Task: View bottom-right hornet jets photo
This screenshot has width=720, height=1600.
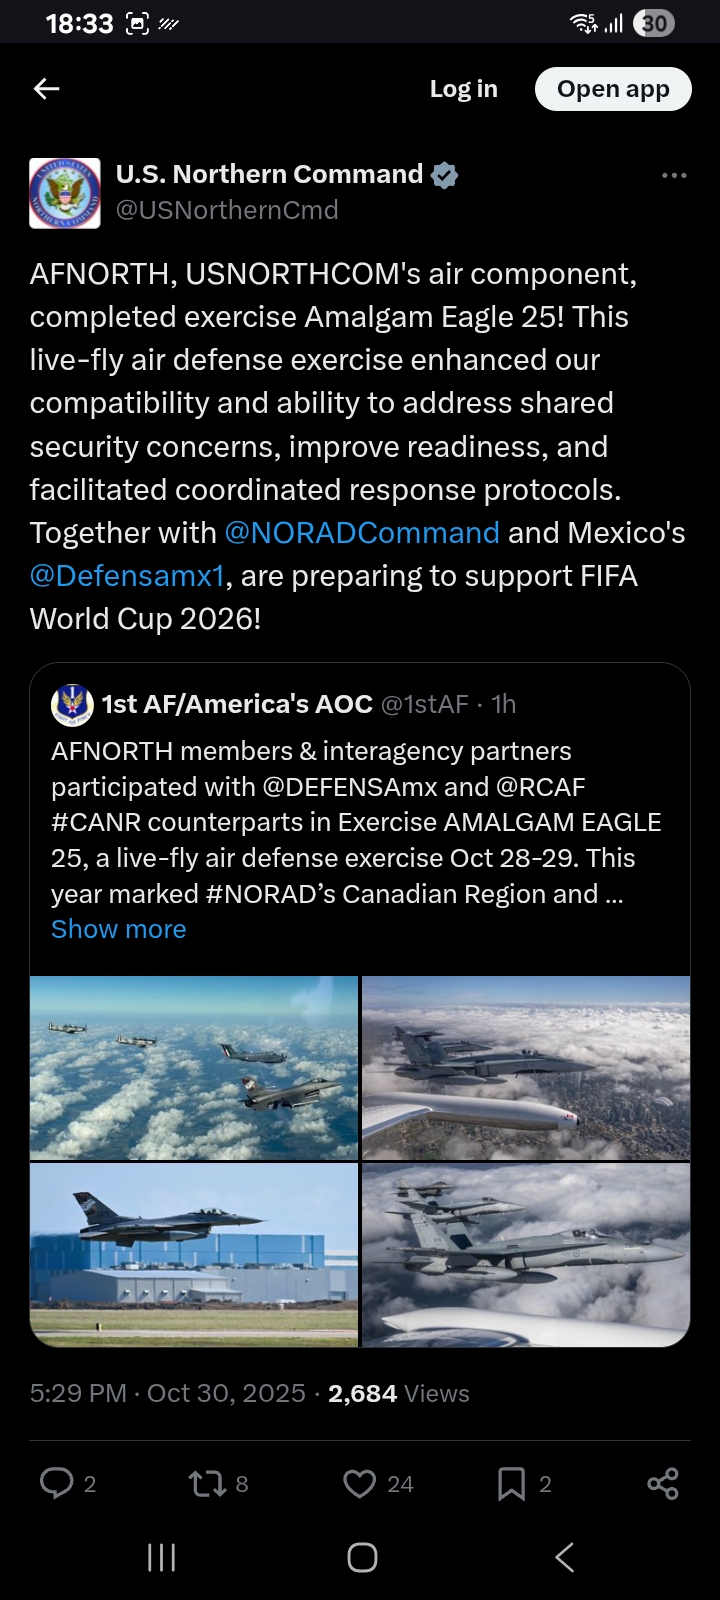Action: tap(526, 1254)
